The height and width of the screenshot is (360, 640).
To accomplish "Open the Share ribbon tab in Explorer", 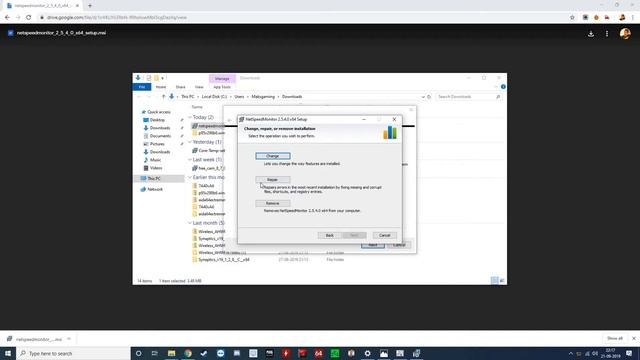I will [x=180, y=87].
